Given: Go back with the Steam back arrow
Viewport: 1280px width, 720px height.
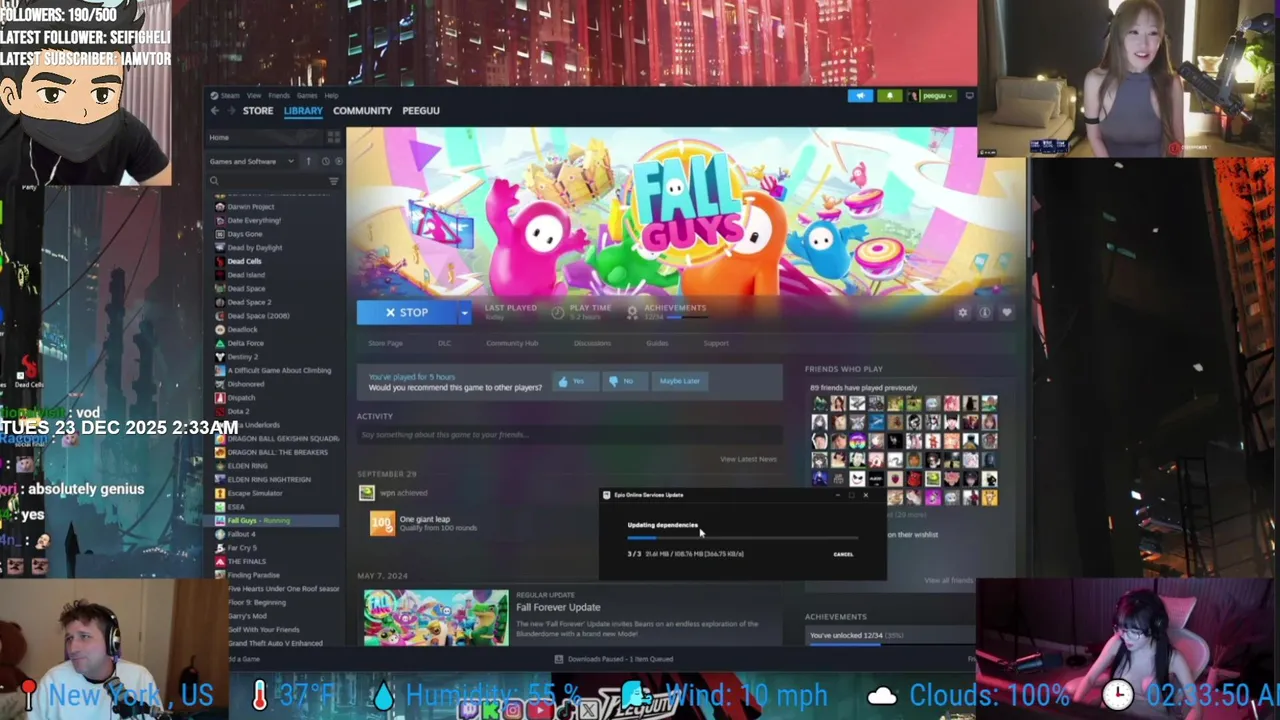Looking at the screenshot, I should point(214,111).
